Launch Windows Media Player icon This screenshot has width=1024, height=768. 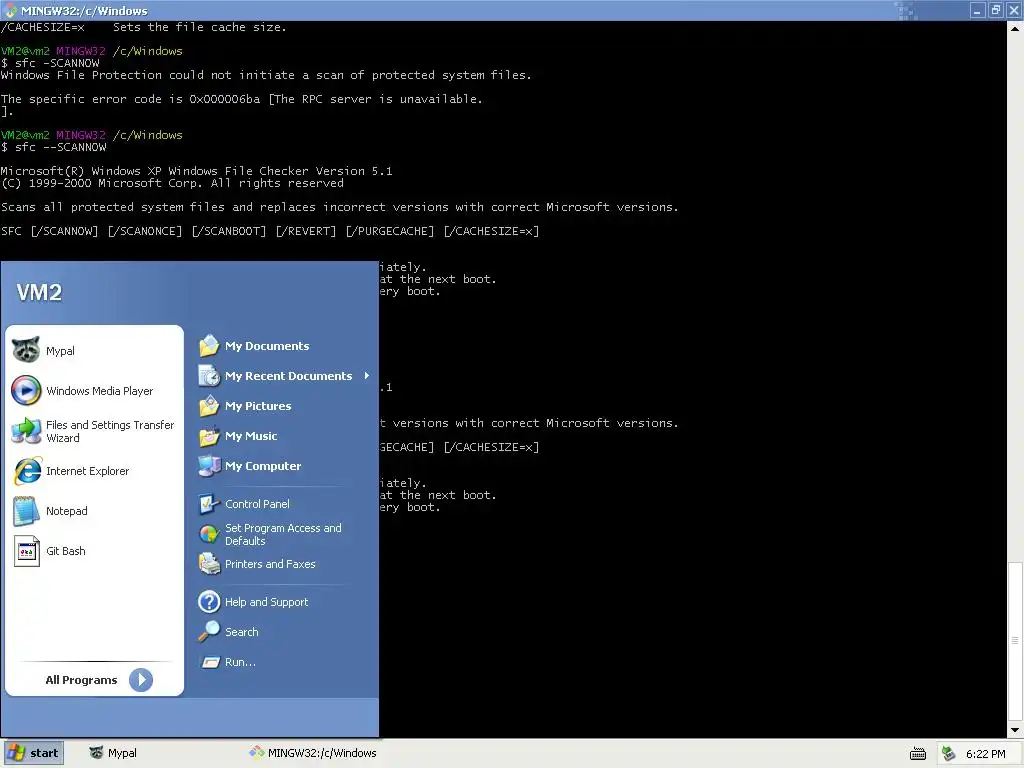tap(26, 391)
